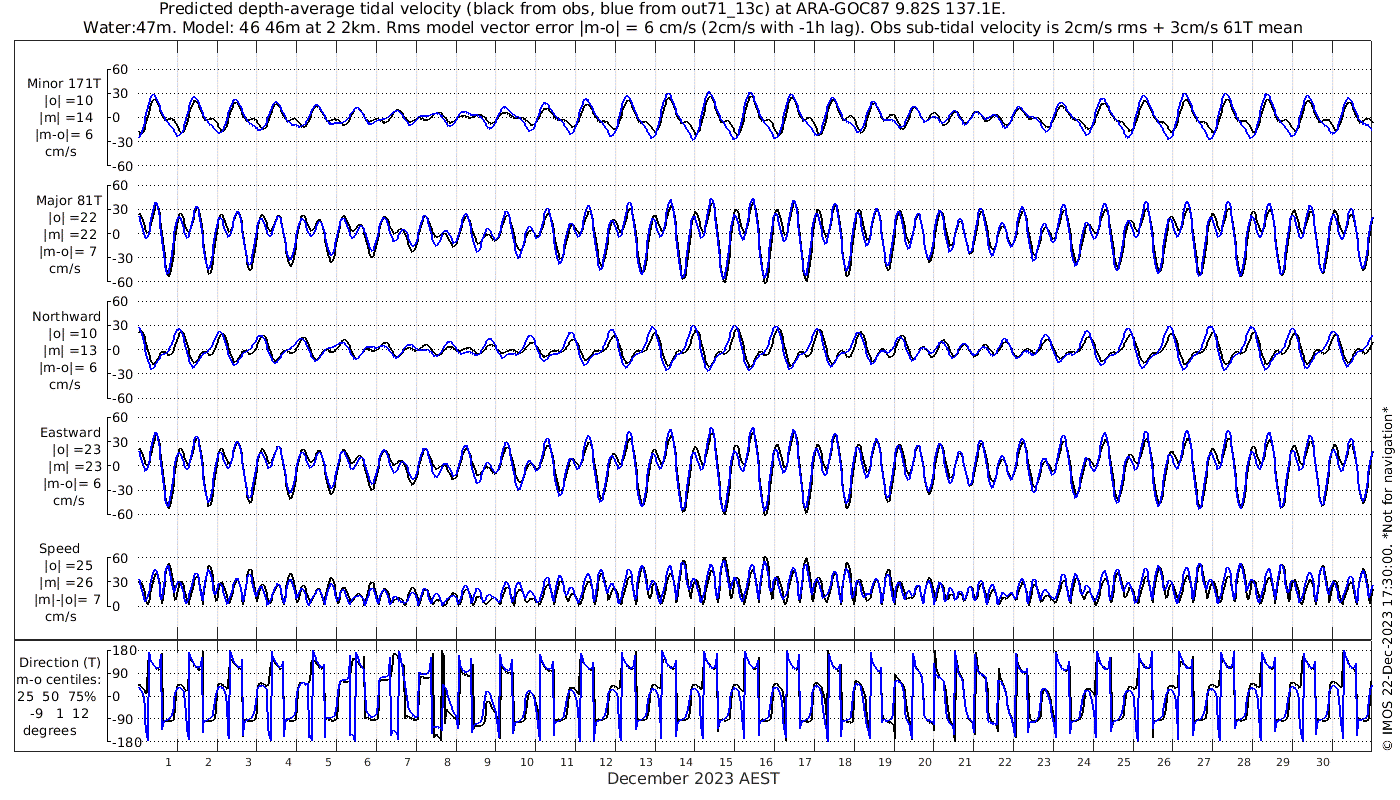This screenshot has height=800, width=1400.
Task: Click the '-9 1 12' centile values
Action: pos(60,713)
